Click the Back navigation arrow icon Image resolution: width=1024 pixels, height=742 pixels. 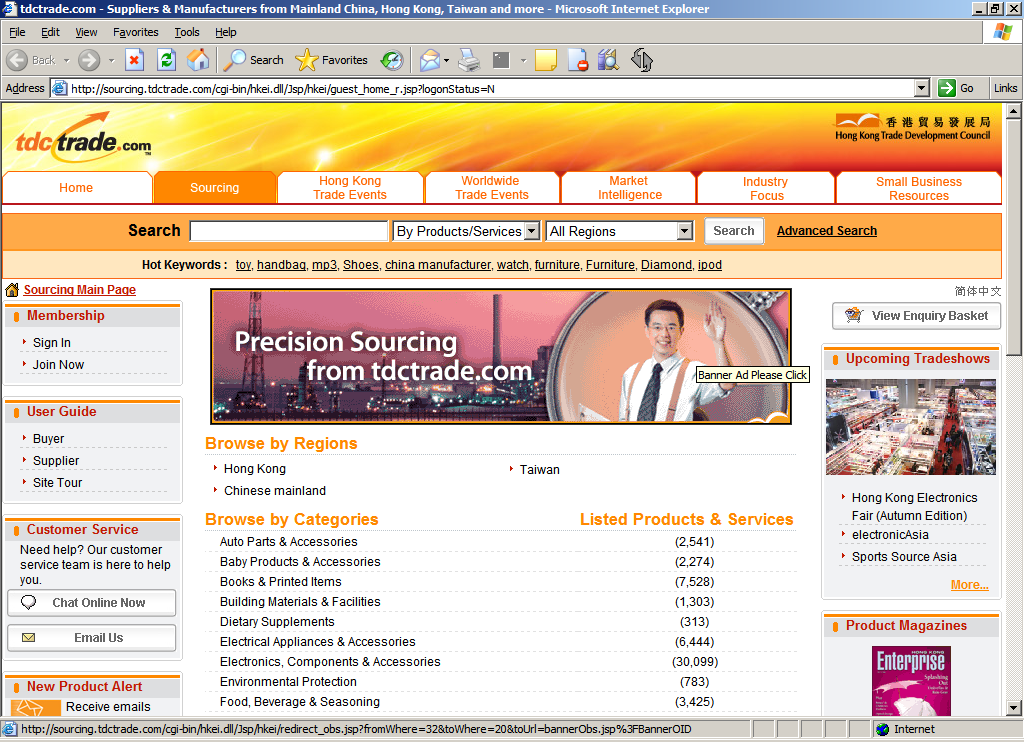tap(17, 60)
